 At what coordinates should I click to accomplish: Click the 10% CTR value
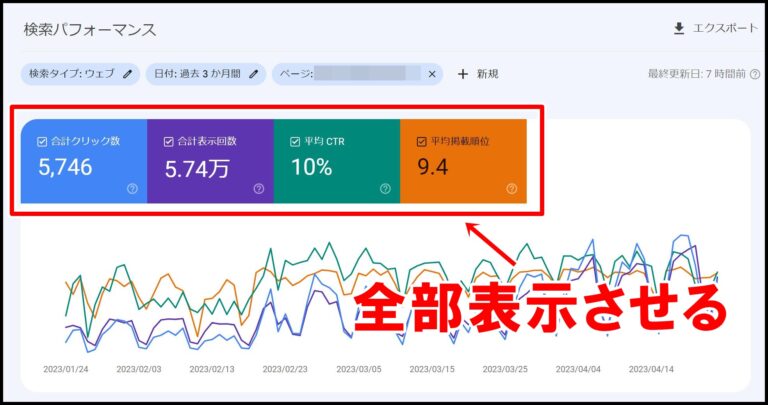click(x=312, y=167)
